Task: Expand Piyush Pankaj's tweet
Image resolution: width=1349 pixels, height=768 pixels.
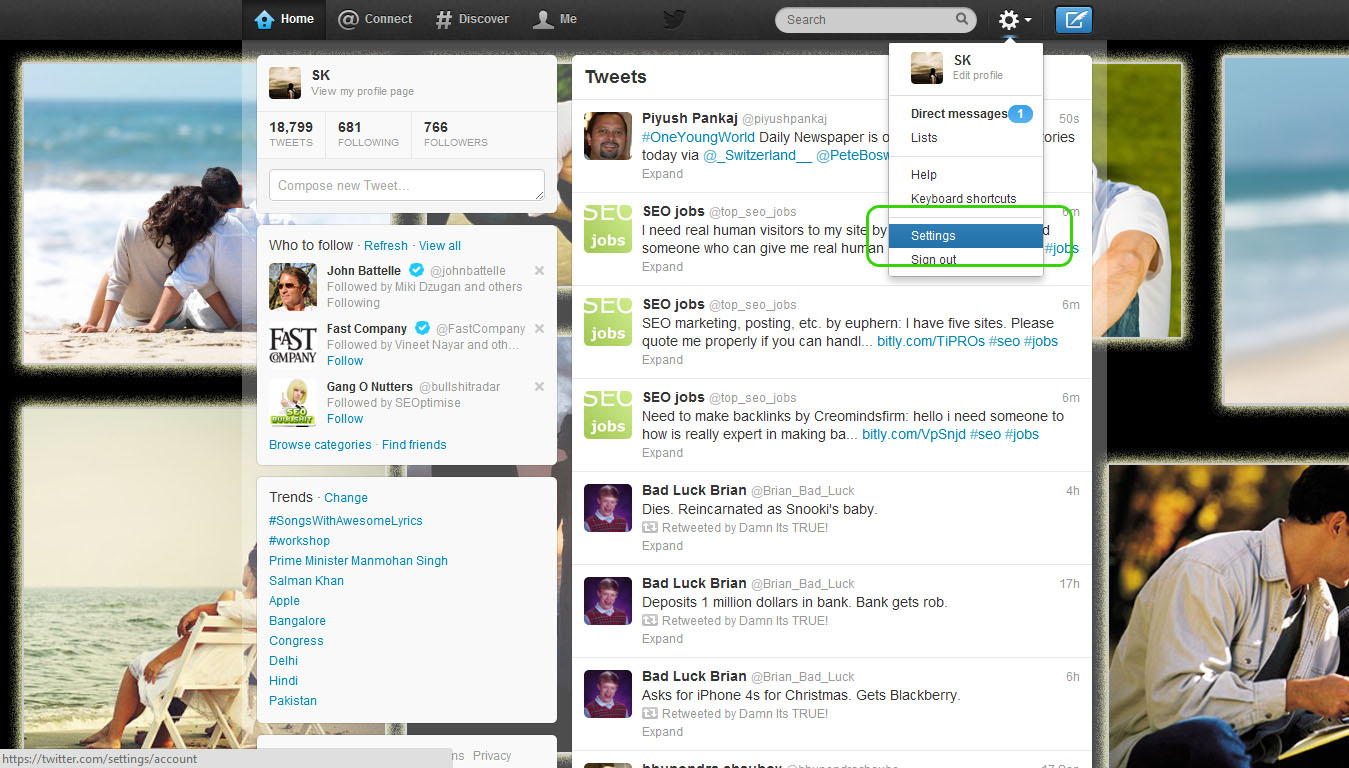Action: (661, 173)
